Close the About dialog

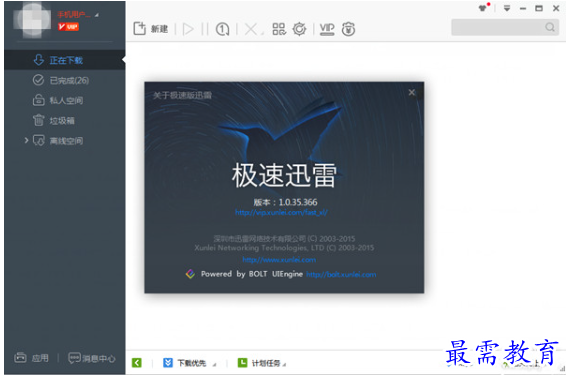coord(412,93)
